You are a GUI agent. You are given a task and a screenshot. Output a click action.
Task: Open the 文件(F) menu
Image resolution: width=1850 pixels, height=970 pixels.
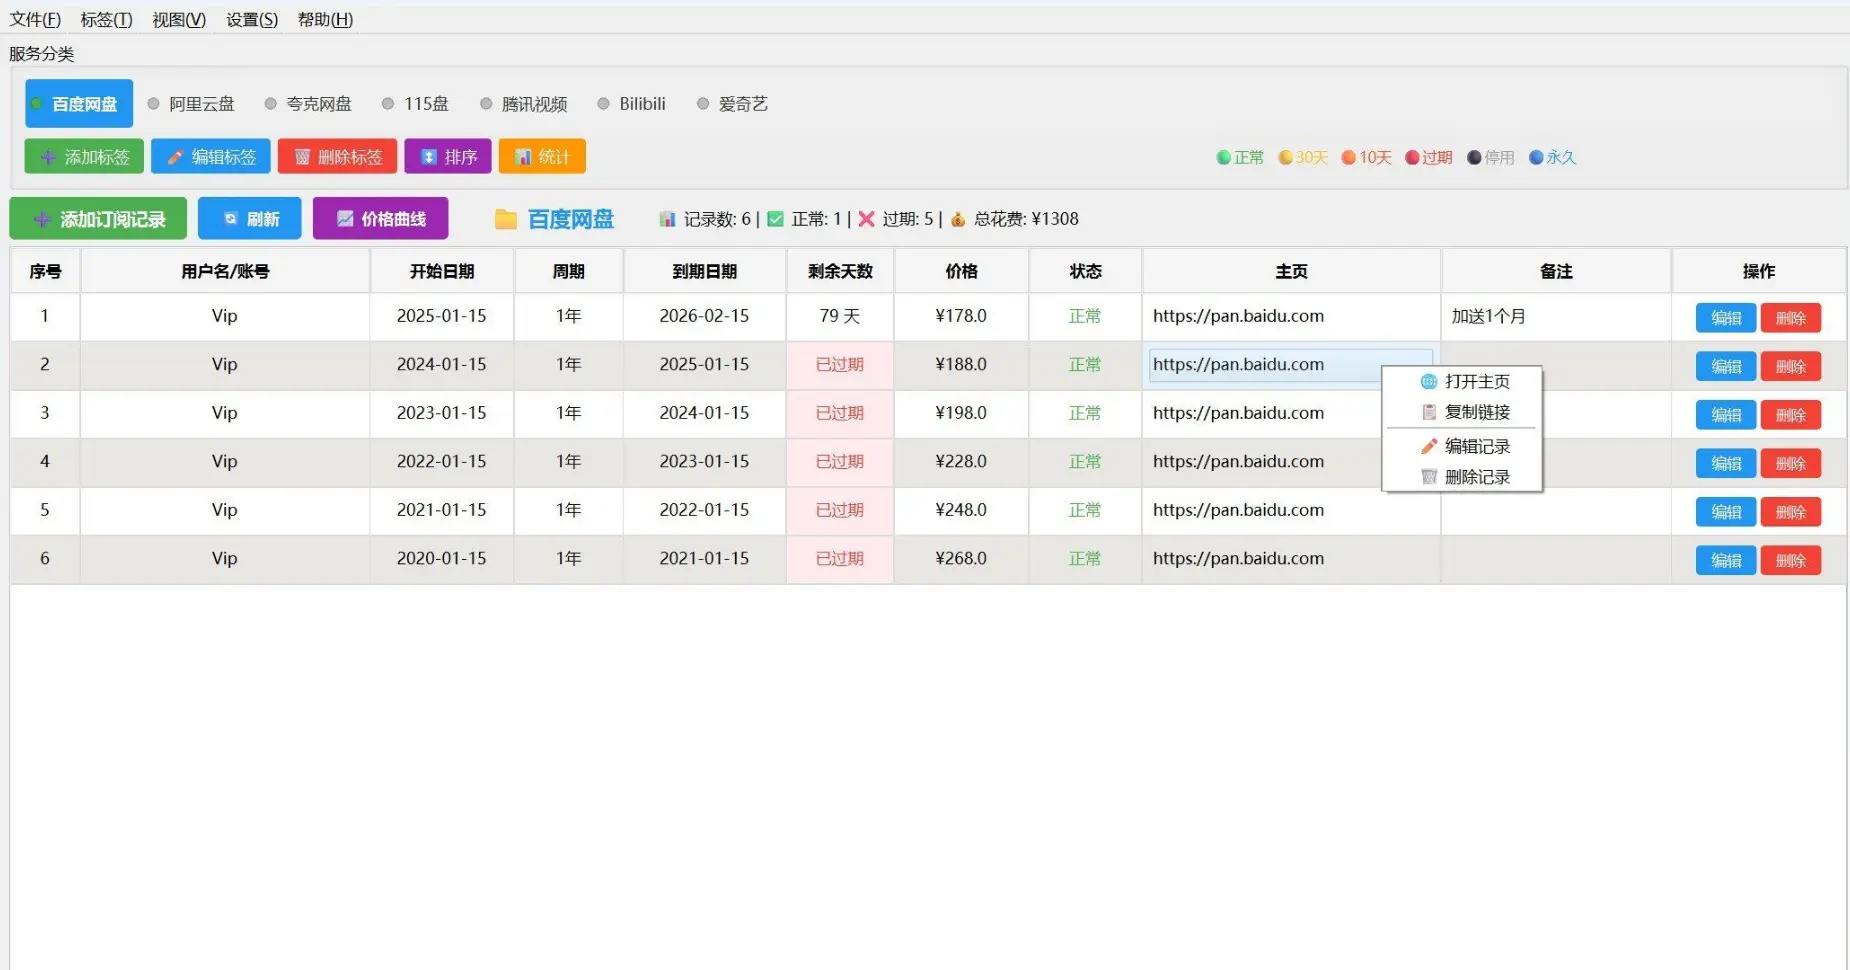pyautogui.click(x=35, y=20)
